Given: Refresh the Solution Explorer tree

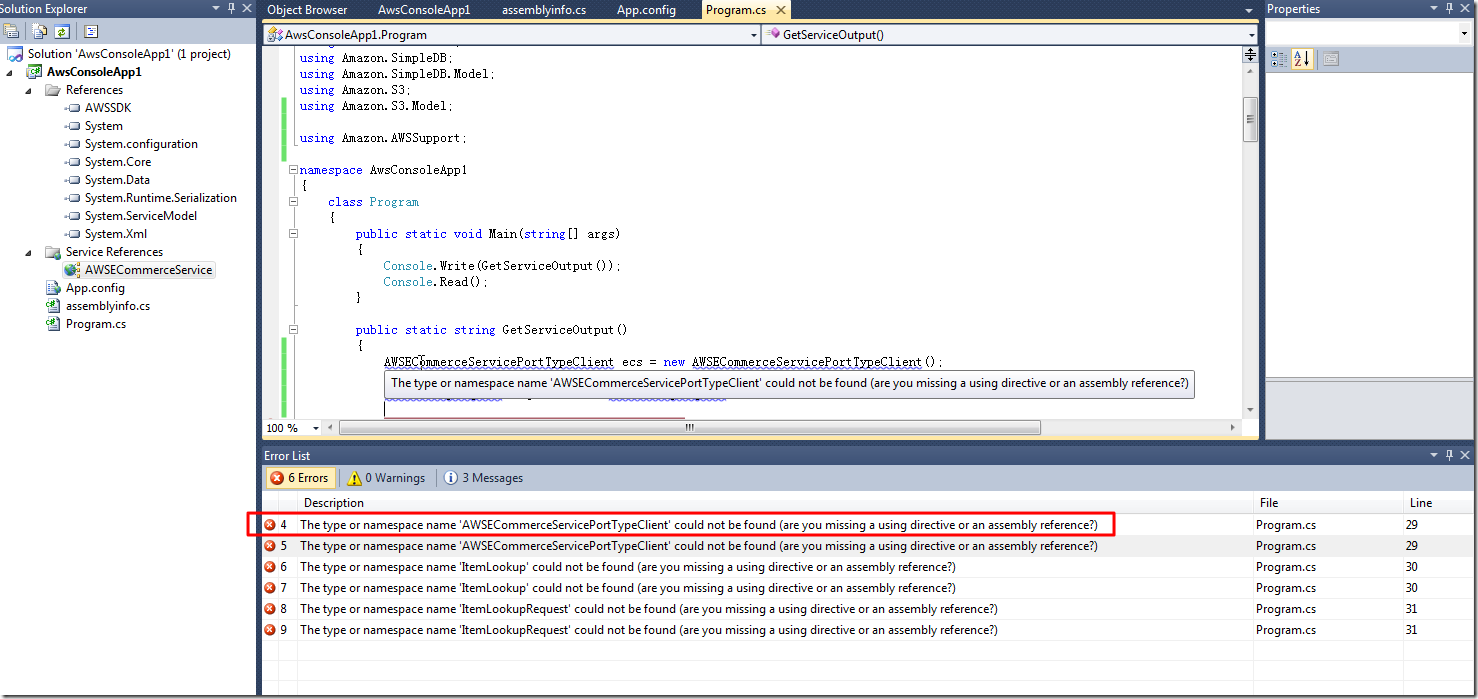Looking at the screenshot, I should click(x=61, y=32).
